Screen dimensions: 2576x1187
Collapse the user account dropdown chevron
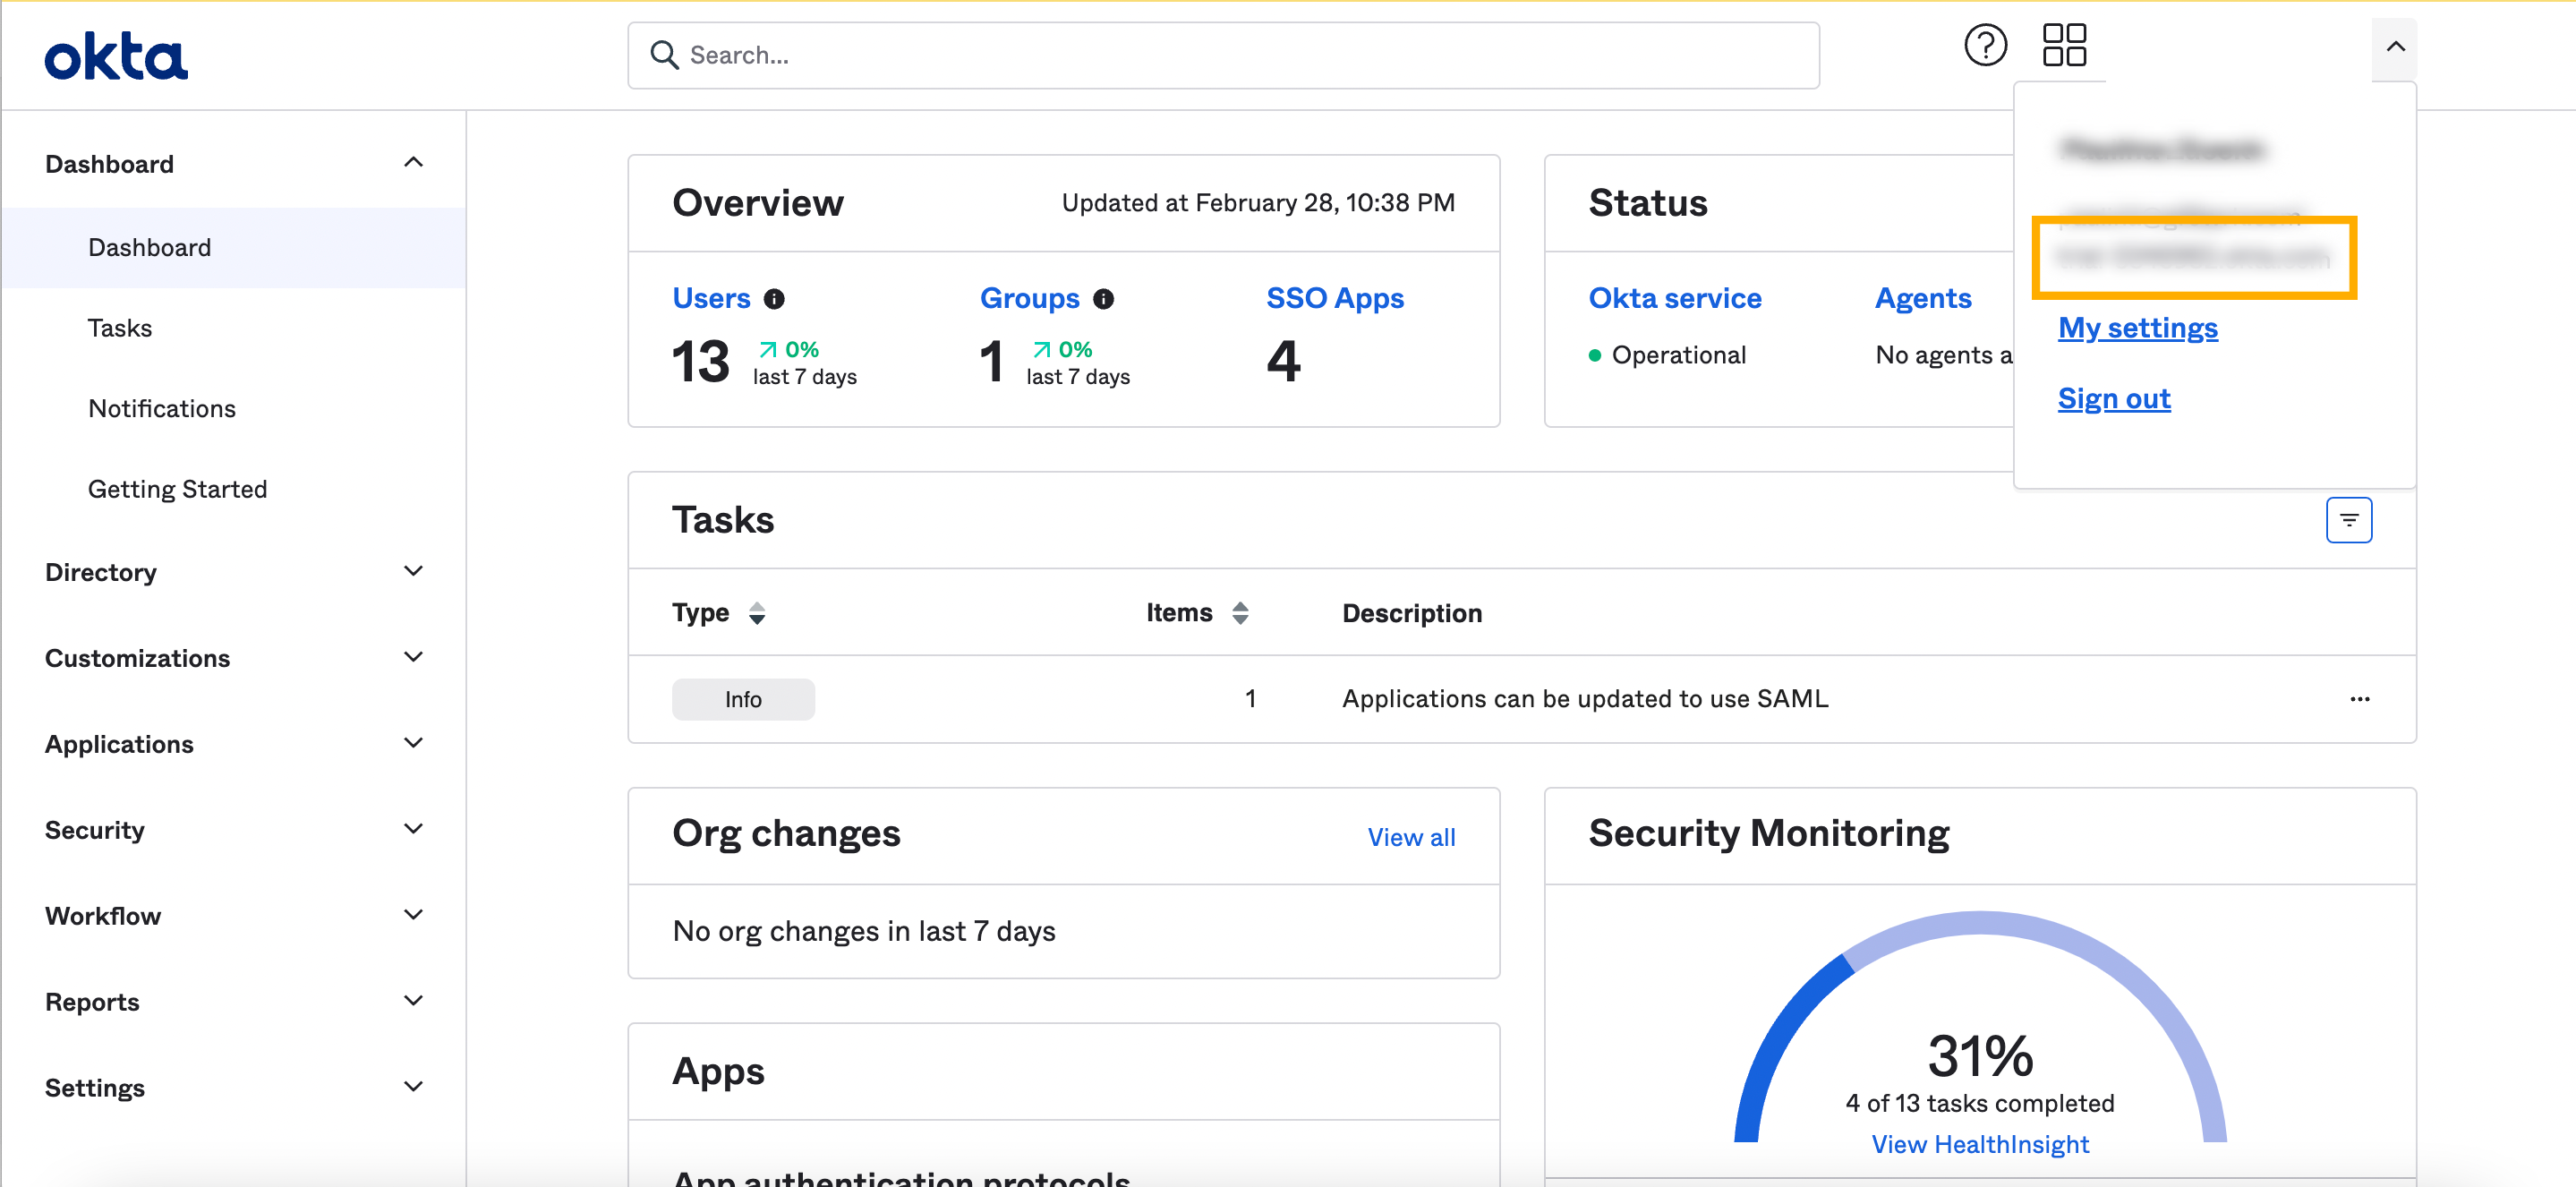pyautogui.click(x=2395, y=47)
